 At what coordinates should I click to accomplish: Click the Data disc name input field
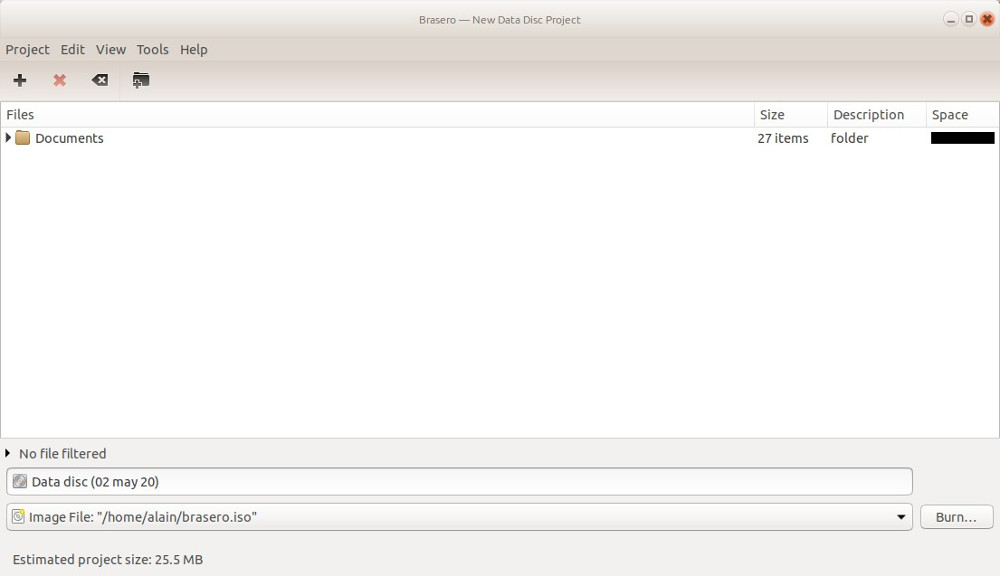tap(459, 482)
